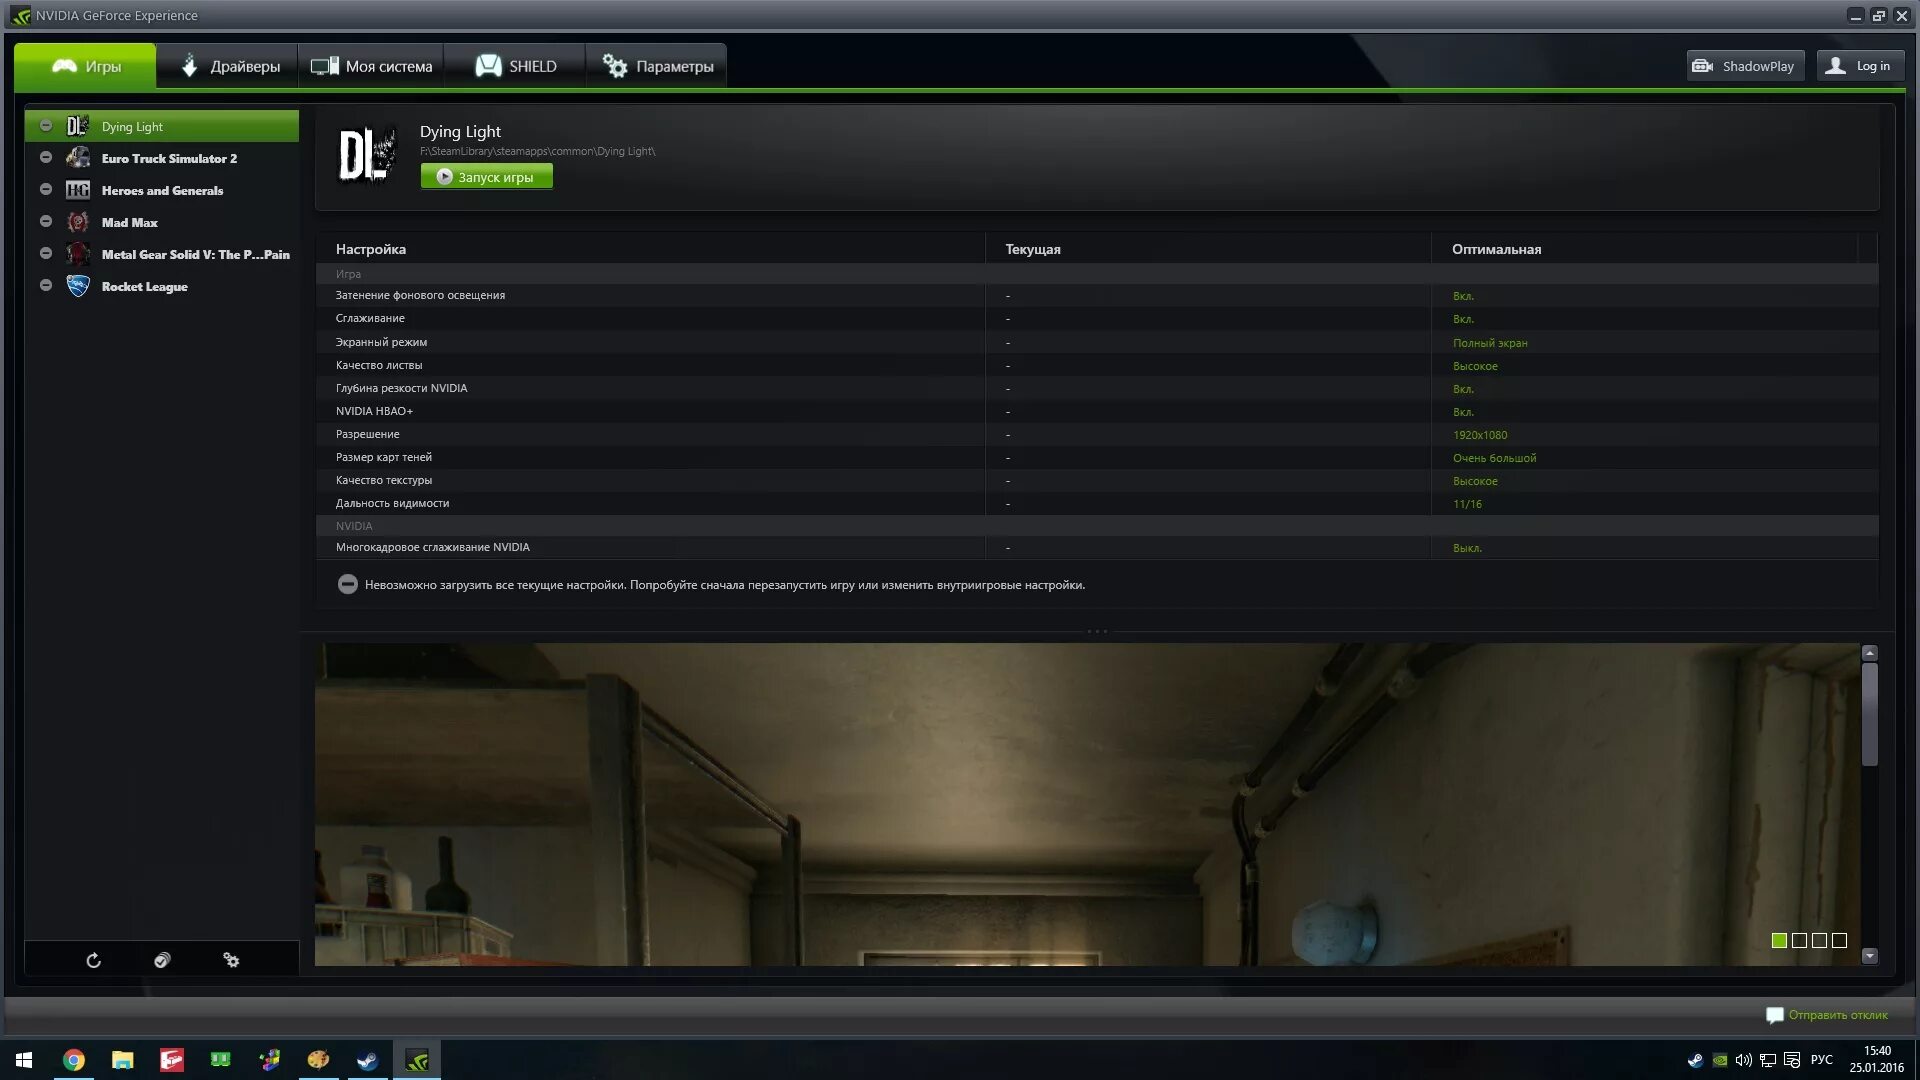
Task: Click the scroll down arrow of screenshot pane
Action: pos(1869,956)
